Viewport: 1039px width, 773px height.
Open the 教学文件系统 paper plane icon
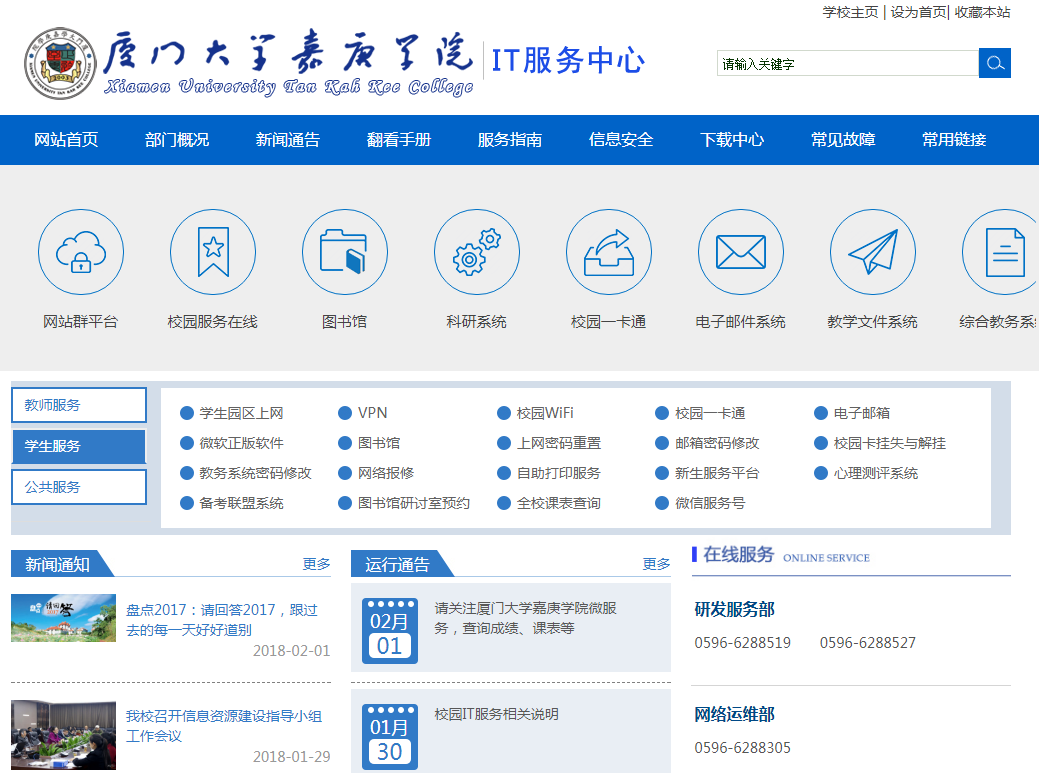tap(873, 252)
